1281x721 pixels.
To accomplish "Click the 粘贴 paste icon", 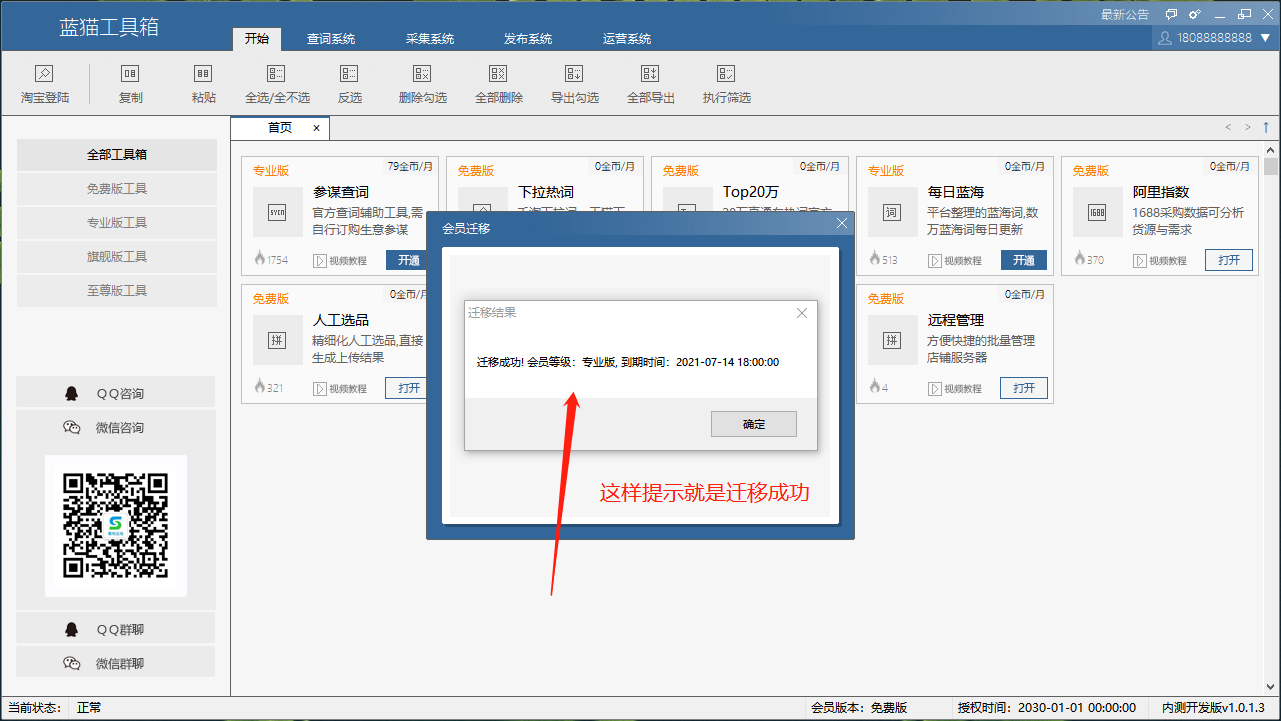I will [x=203, y=74].
